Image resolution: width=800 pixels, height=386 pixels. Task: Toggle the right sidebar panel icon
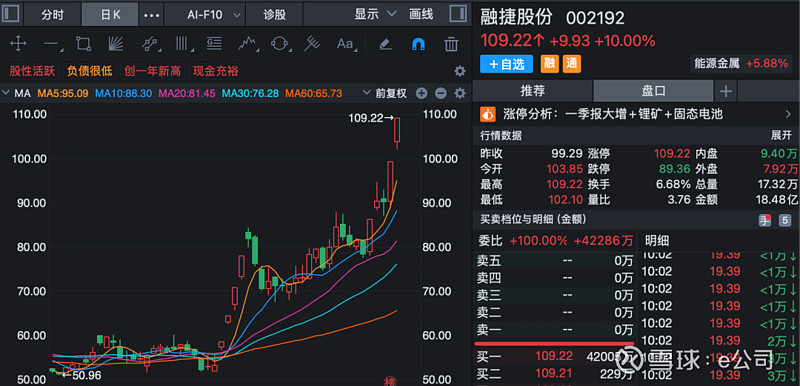pyautogui.click(x=458, y=13)
